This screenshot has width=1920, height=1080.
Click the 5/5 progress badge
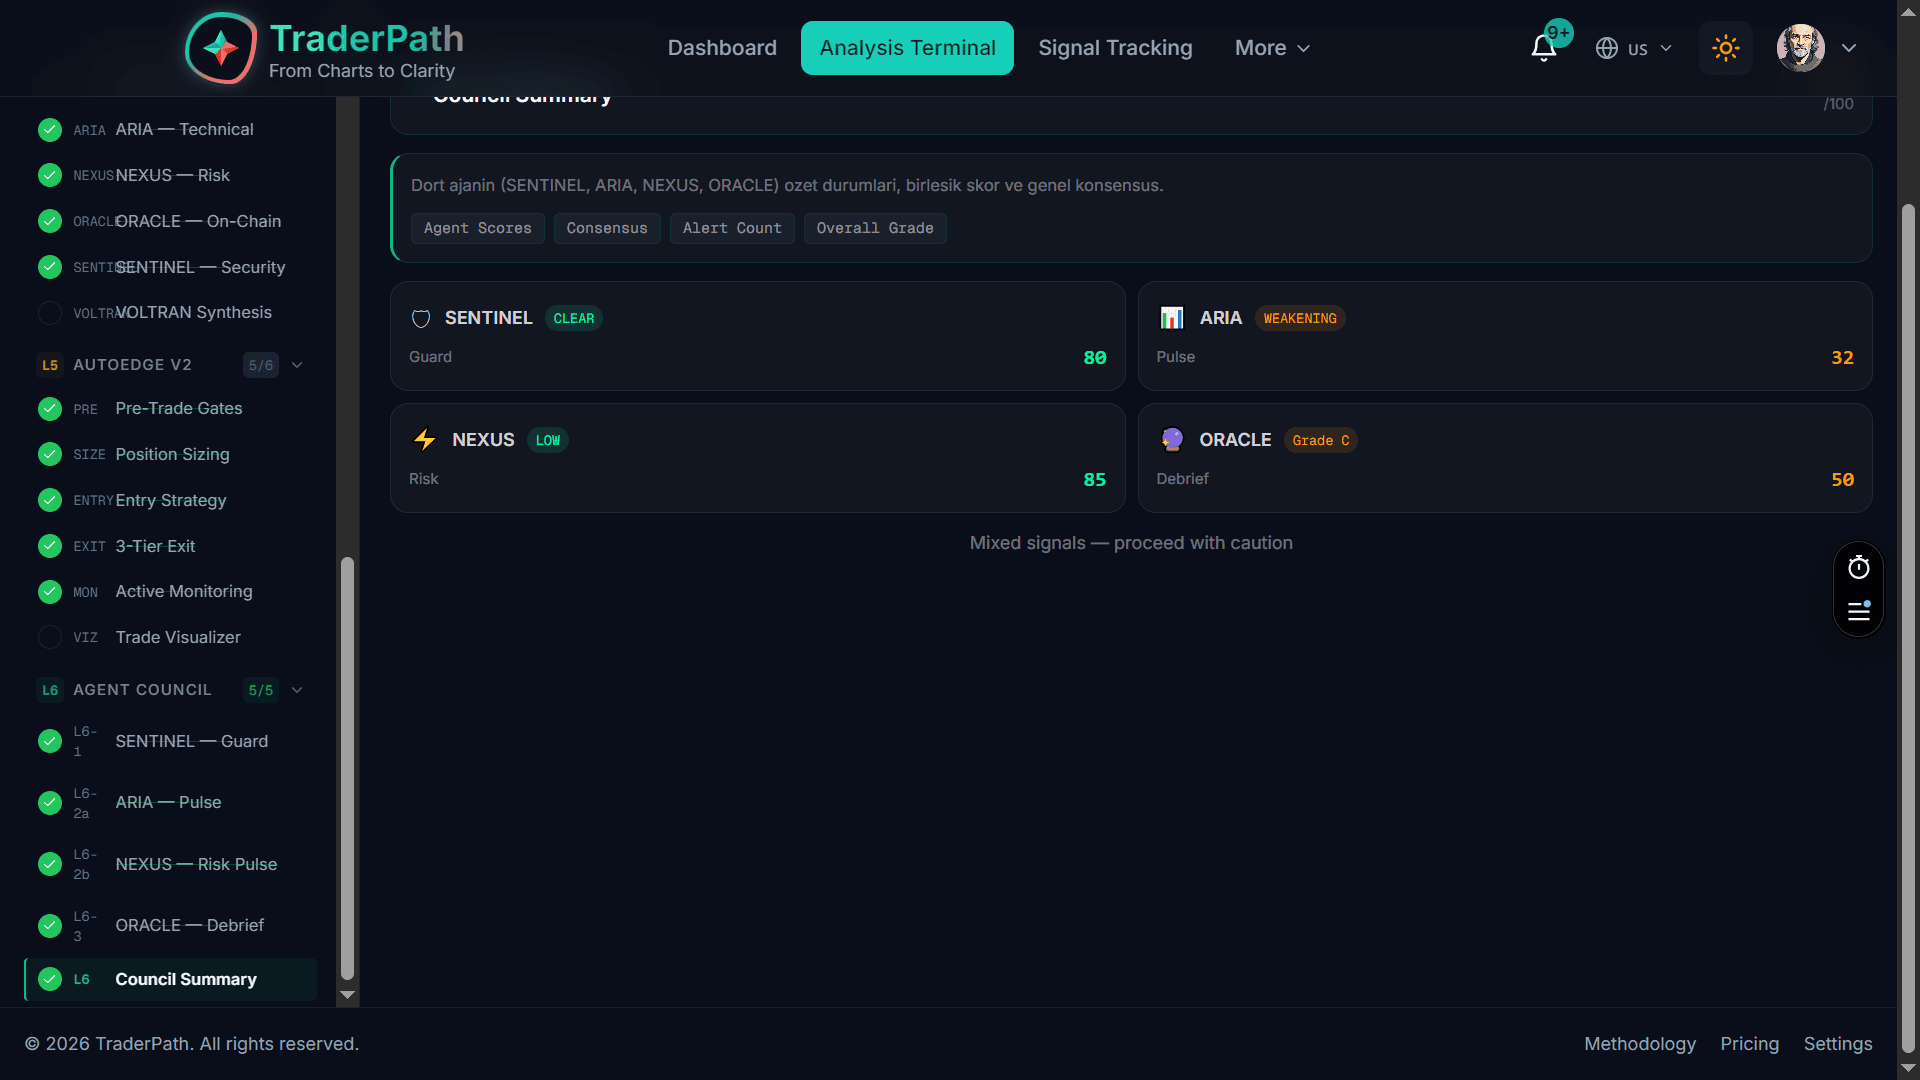tap(261, 690)
